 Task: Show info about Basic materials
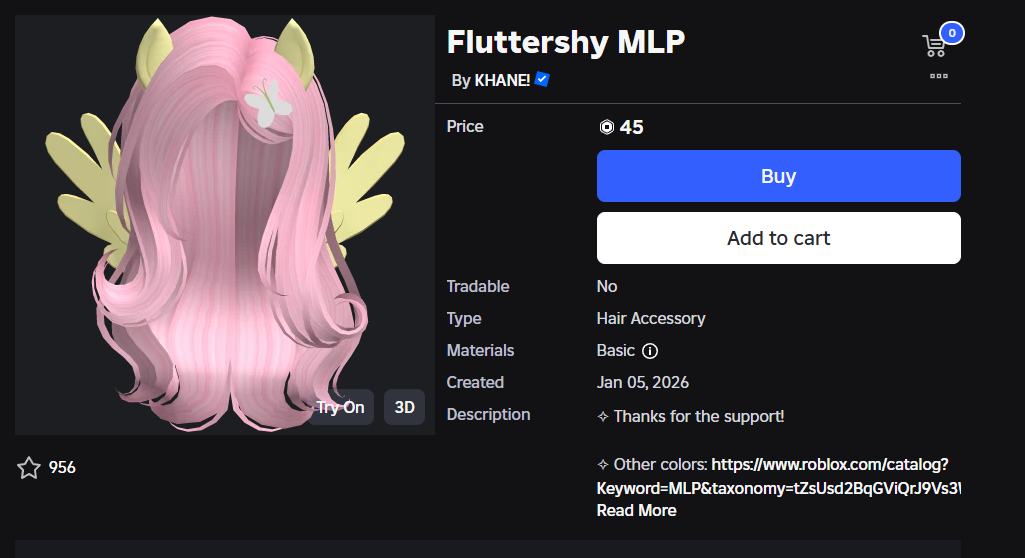[650, 351]
